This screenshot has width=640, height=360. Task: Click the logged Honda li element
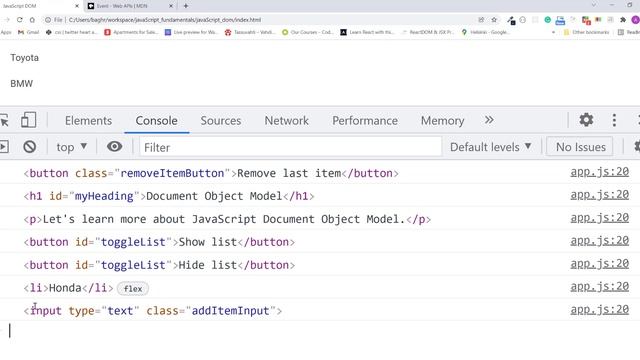[68, 288]
